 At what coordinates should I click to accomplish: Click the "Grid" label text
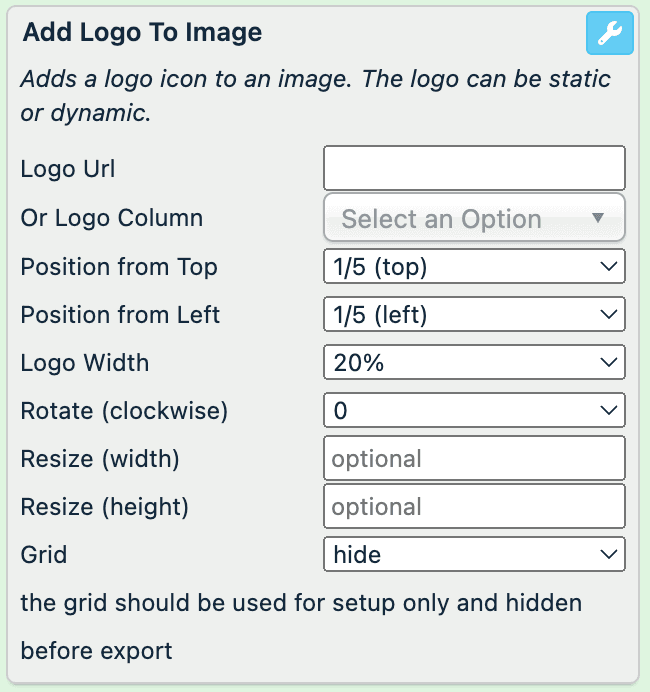coord(43,553)
